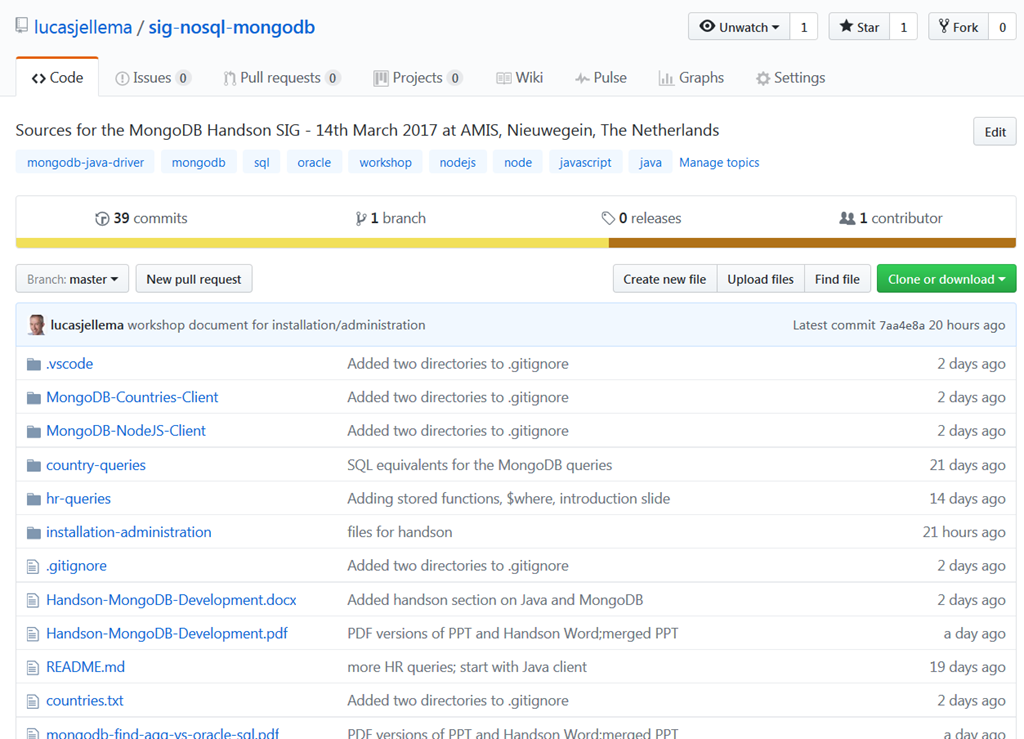
Task: Fork the repository using Fork button
Action: click(958, 27)
